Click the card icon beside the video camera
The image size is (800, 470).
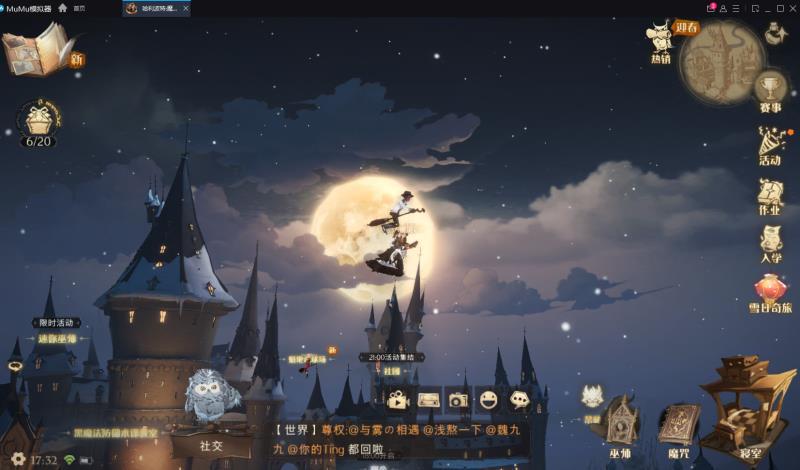pos(429,401)
